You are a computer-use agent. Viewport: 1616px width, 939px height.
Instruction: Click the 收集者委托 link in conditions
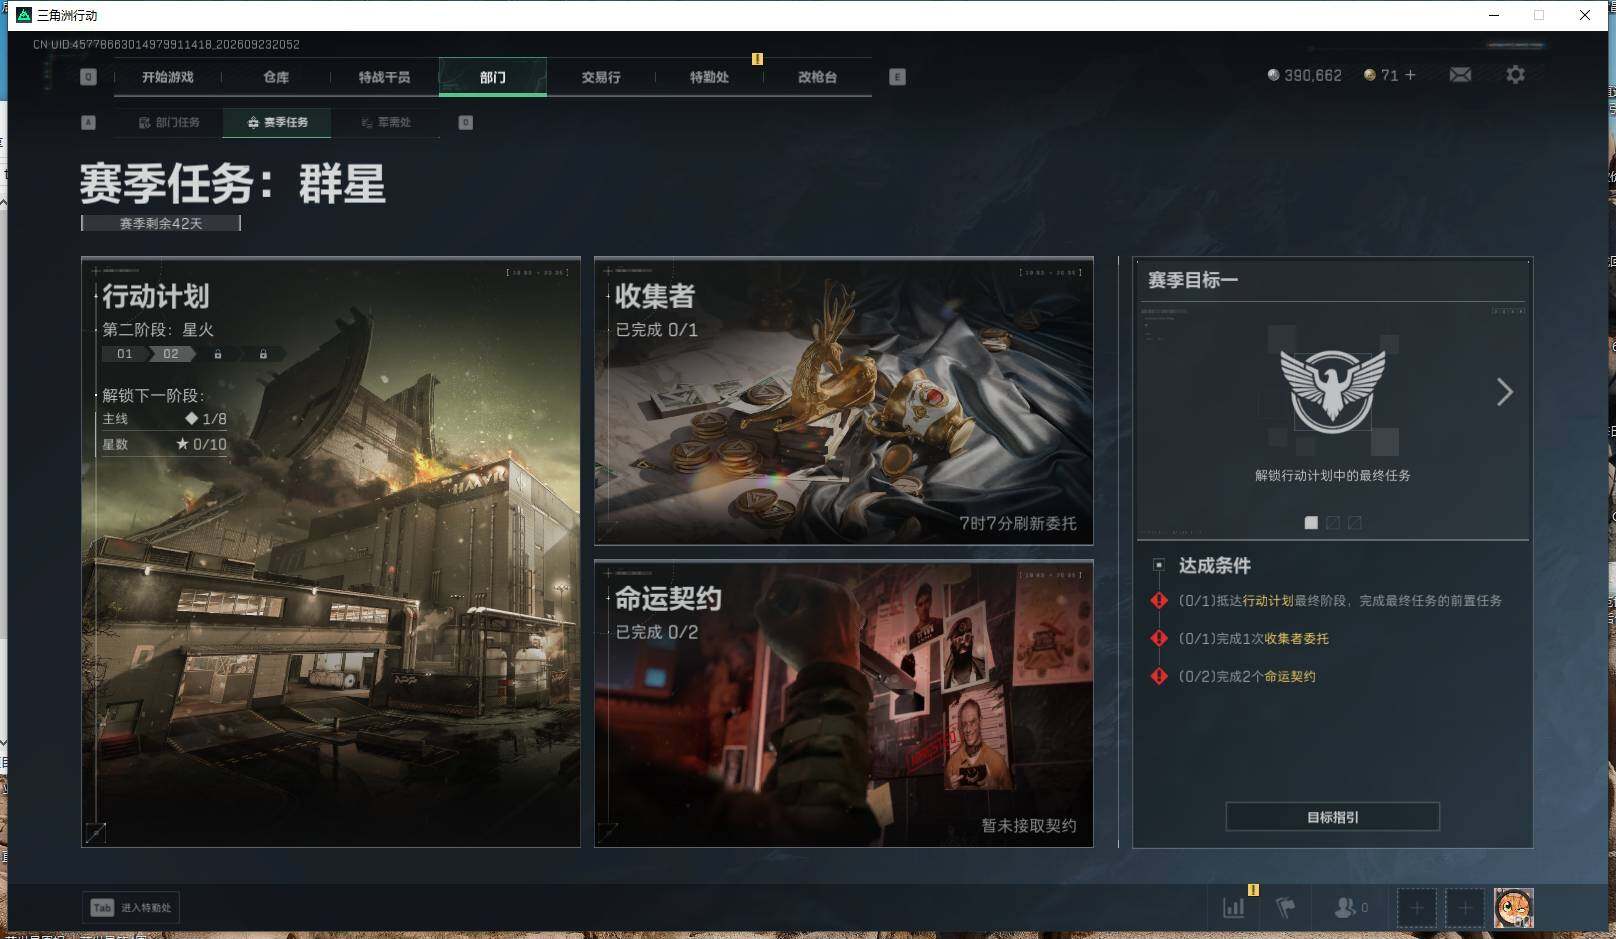point(1296,639)
